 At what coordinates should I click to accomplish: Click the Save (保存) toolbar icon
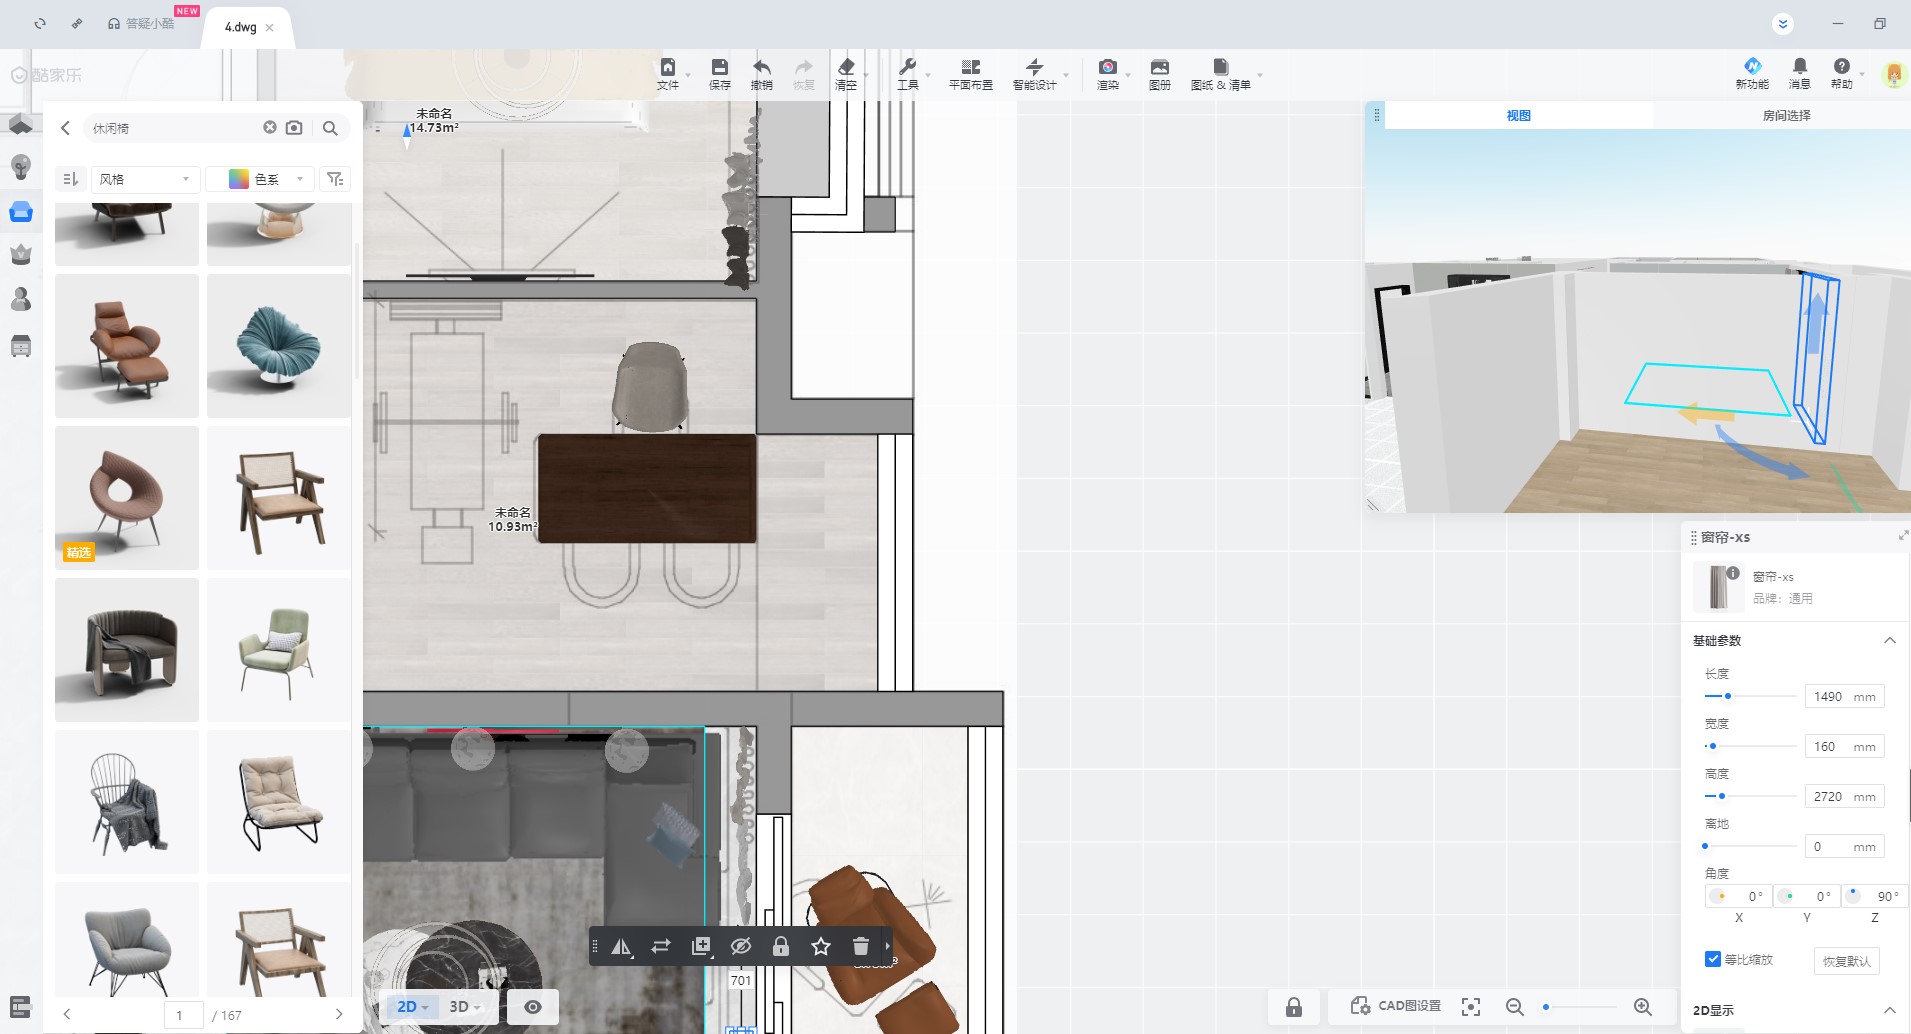719,73
